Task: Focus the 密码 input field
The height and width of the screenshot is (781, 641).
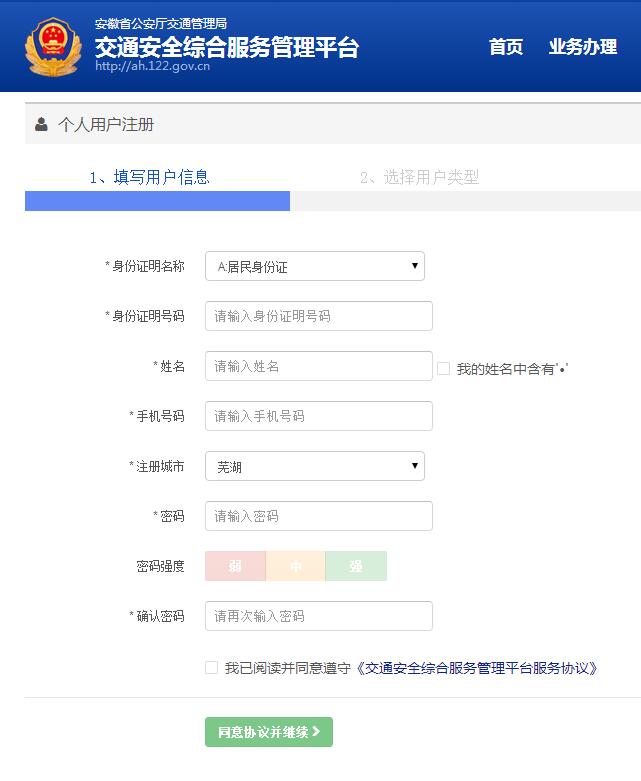Action: pyautogui.click(x=319, y=516)
